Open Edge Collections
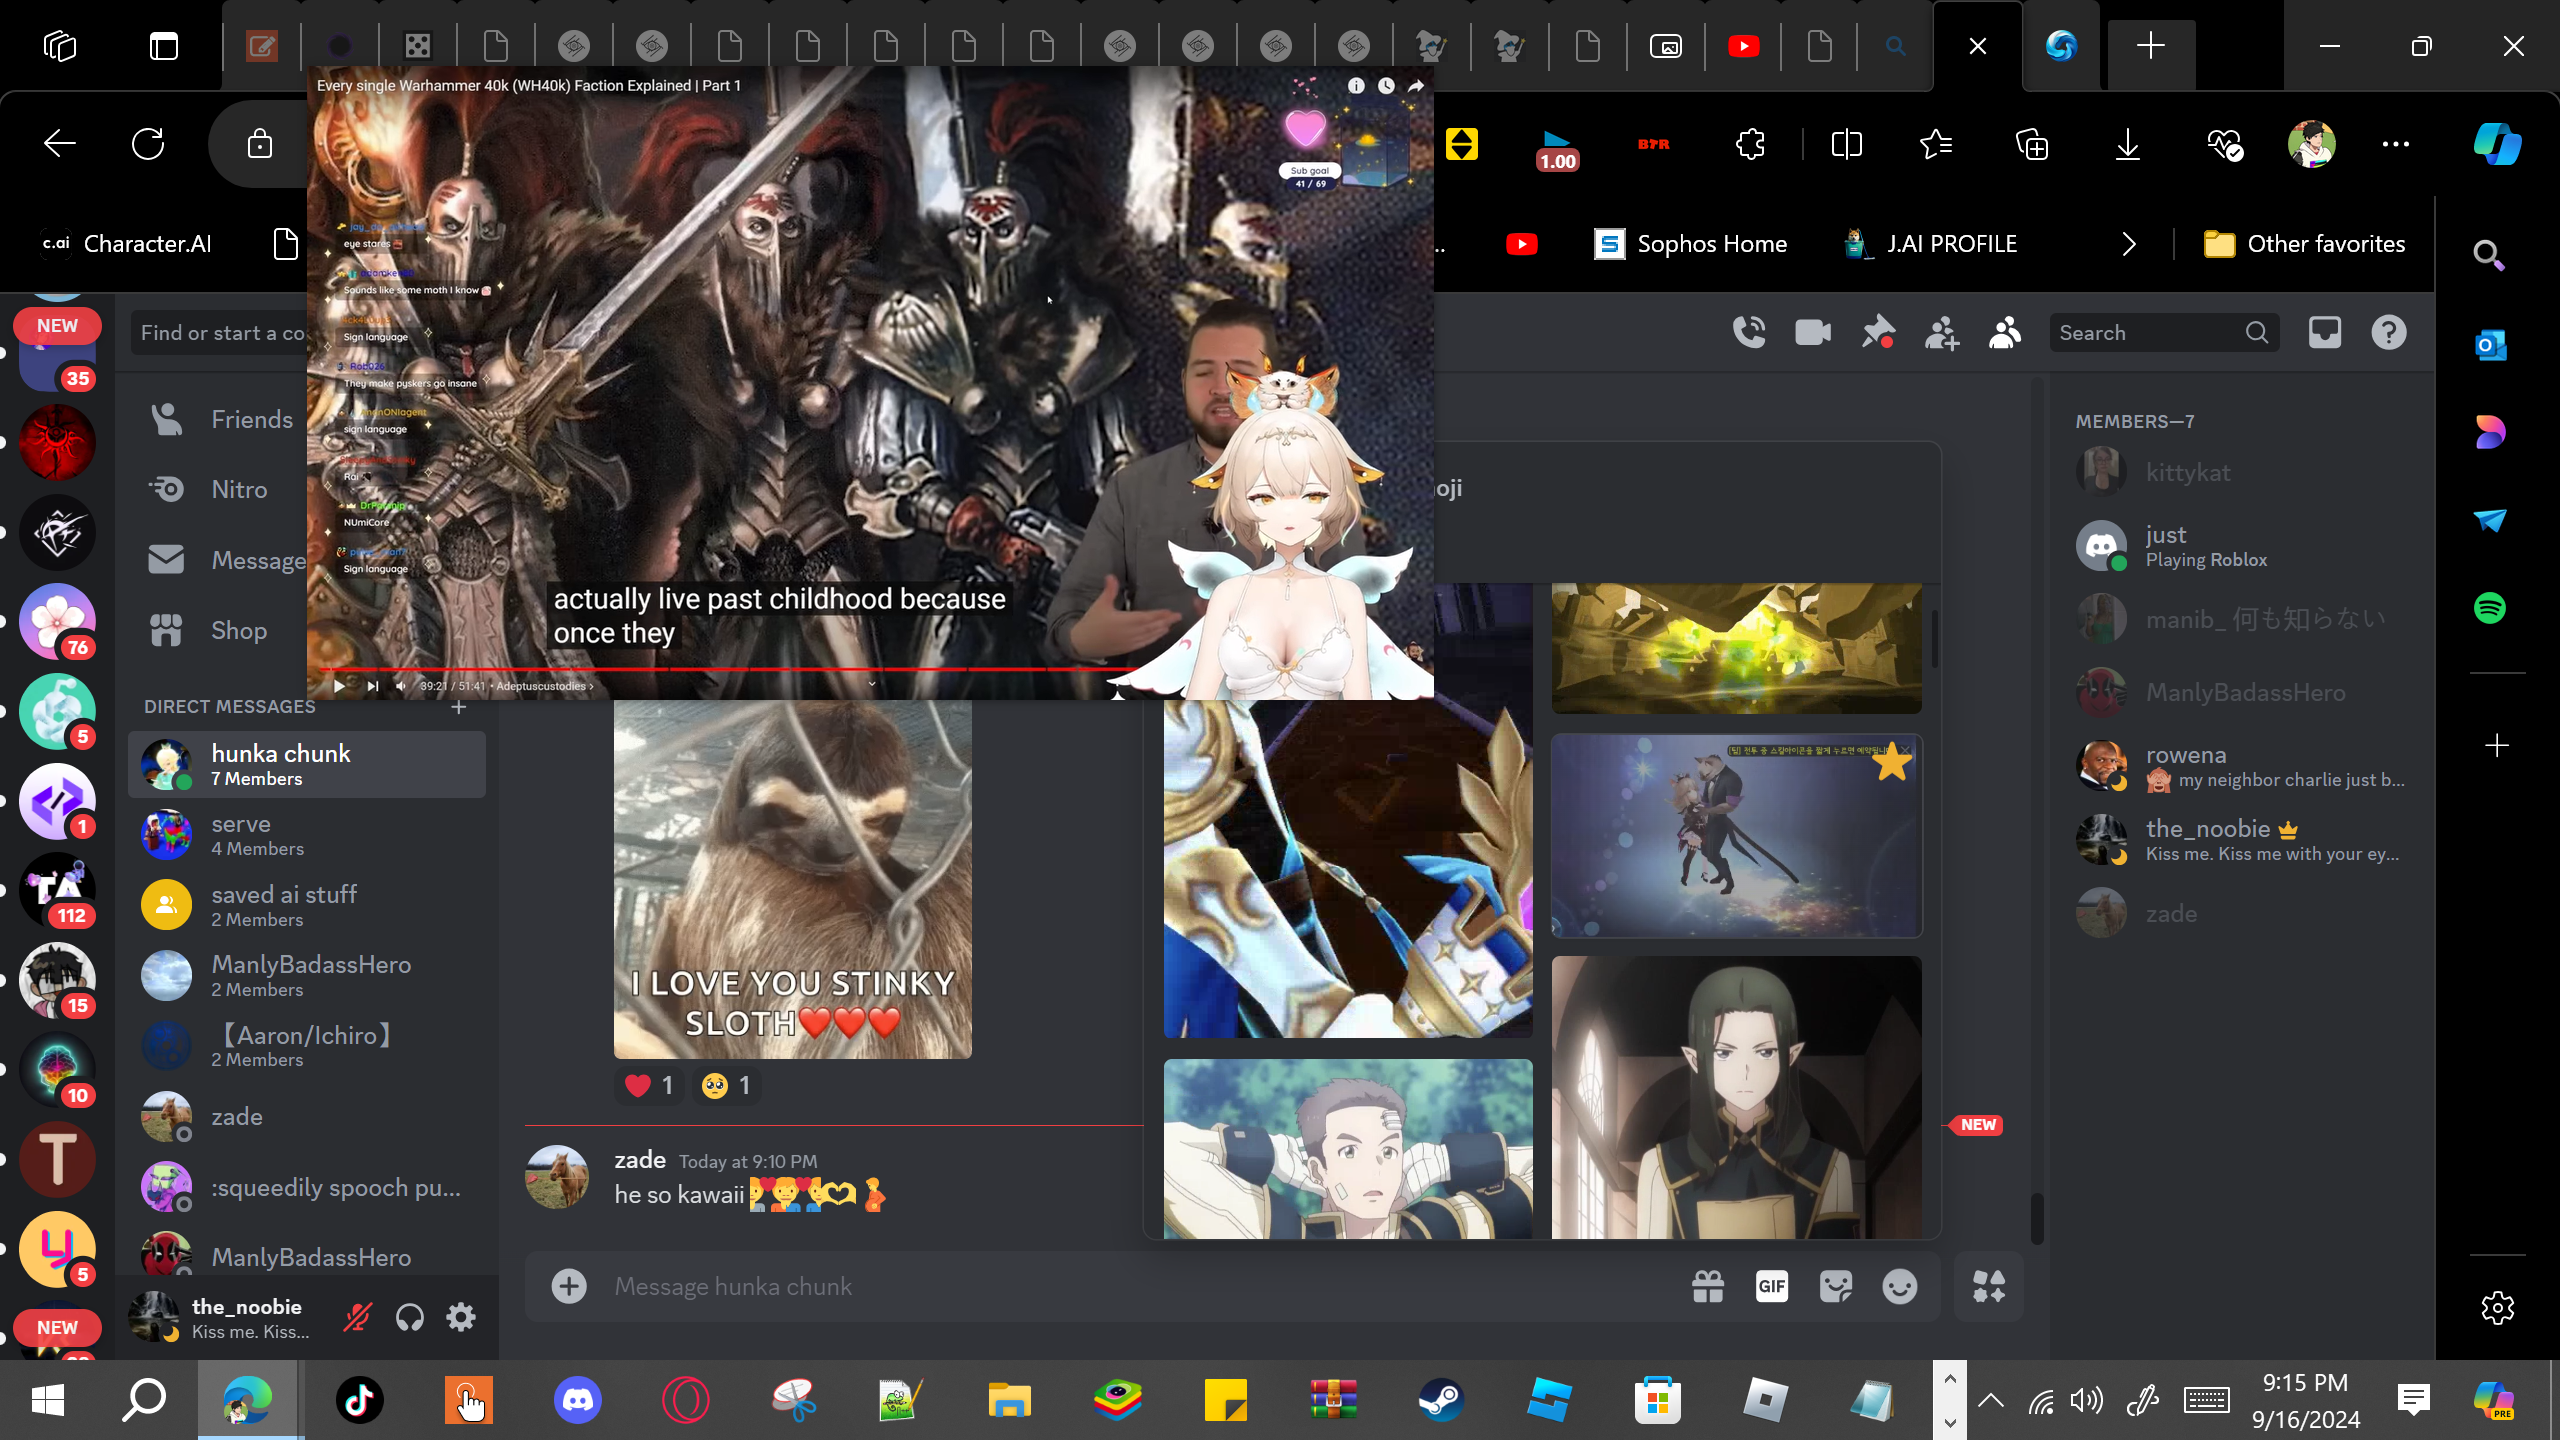2560x1440 pixels. [2032, 144]
